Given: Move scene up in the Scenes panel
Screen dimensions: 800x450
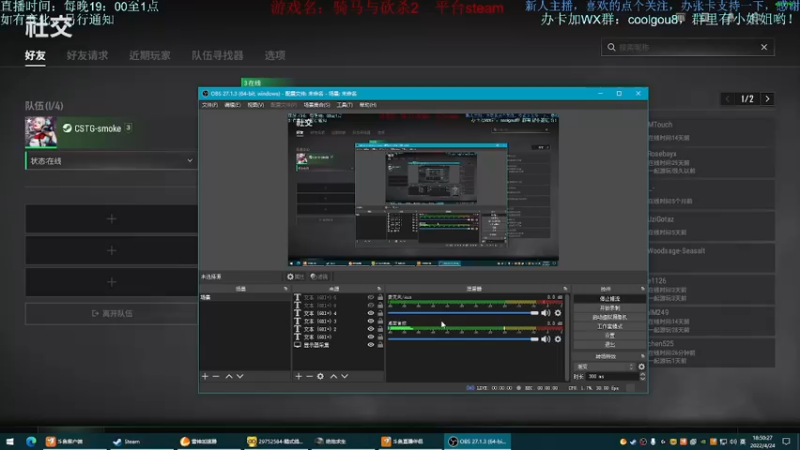Looking at the screenshot, I should pos(229,377).
